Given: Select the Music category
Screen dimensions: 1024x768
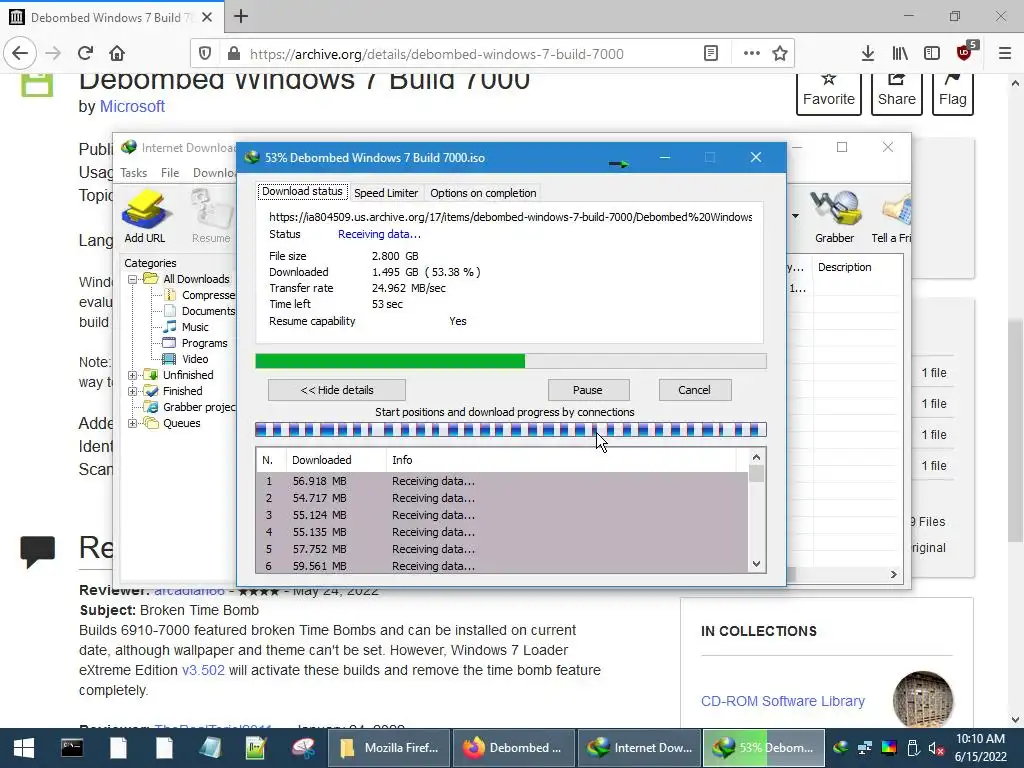Looking at the screenshot, I should [195, 327].
